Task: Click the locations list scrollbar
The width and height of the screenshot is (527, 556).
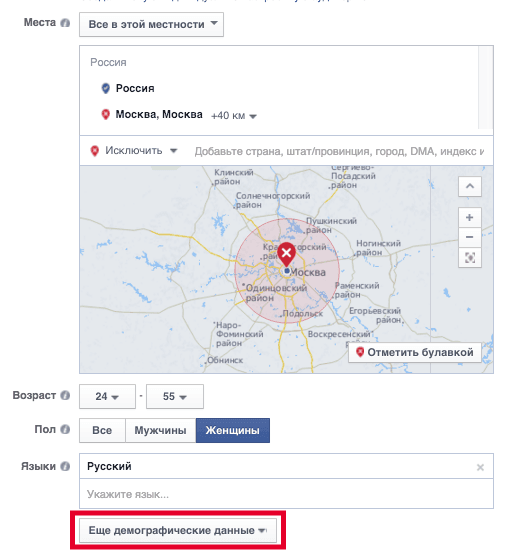Action: tap(486, 88)
